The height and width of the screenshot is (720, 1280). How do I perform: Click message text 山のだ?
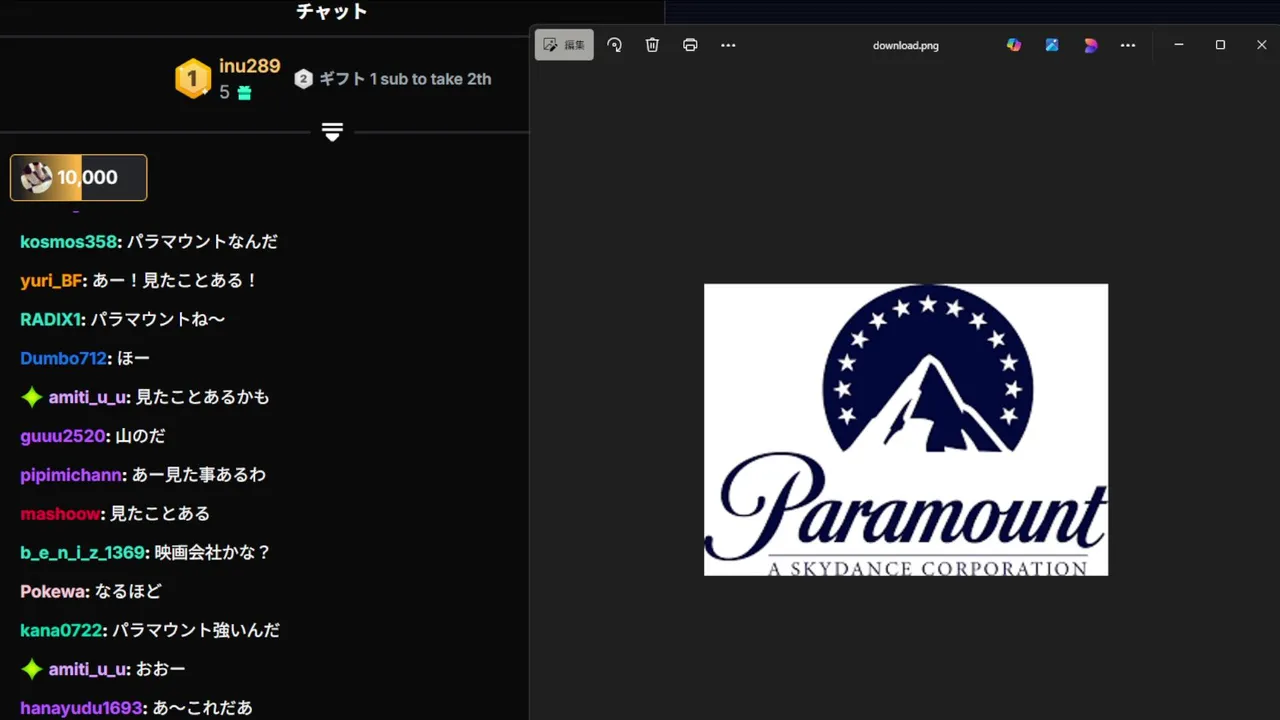(x=140, y=436)
